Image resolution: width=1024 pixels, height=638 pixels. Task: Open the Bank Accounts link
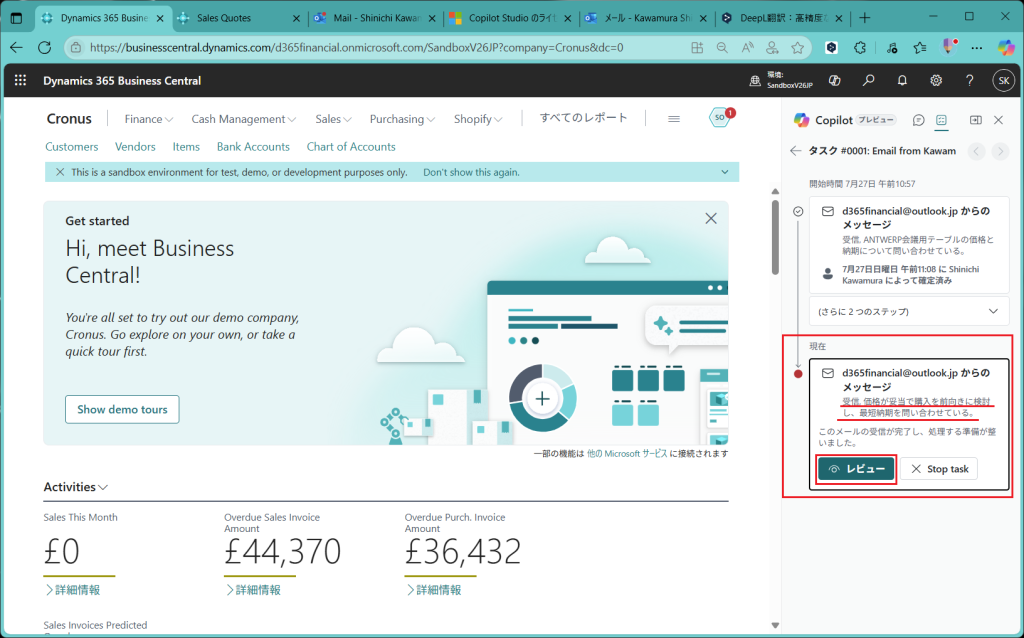[253, 147]
